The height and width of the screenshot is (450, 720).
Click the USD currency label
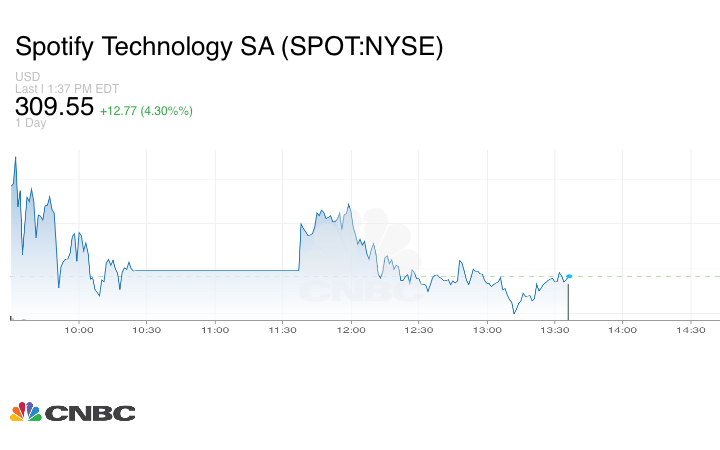click(x=28, y=77)
